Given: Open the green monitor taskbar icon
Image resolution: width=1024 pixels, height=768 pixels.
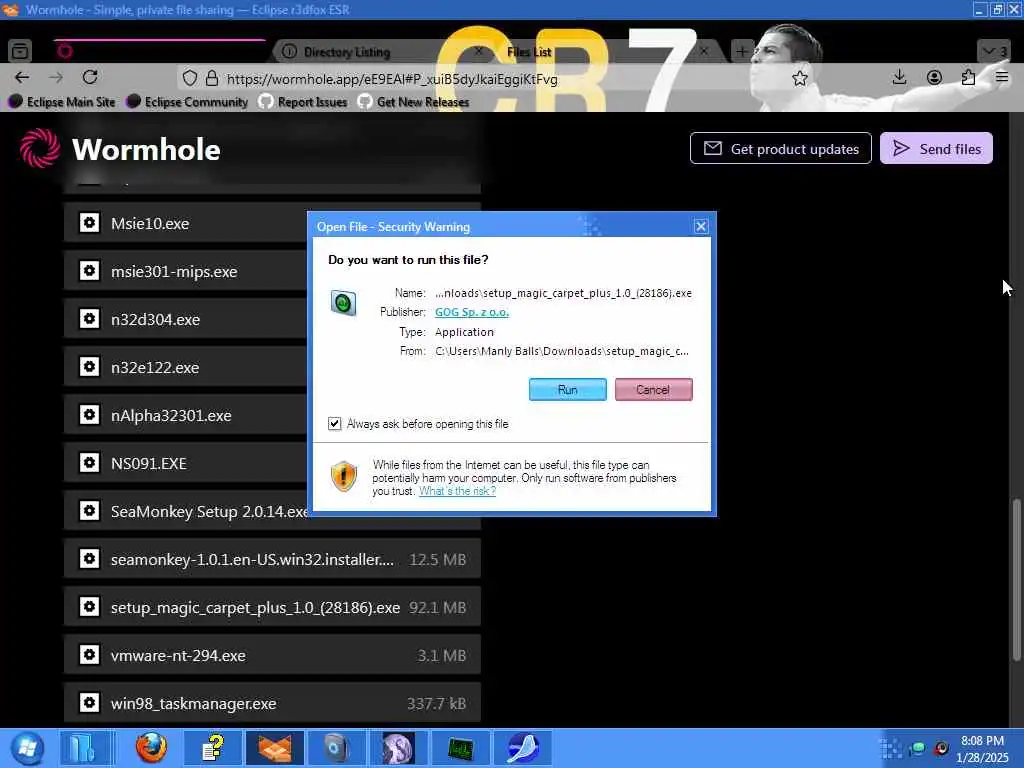Looking at the screenshot, I should [460, 748].
